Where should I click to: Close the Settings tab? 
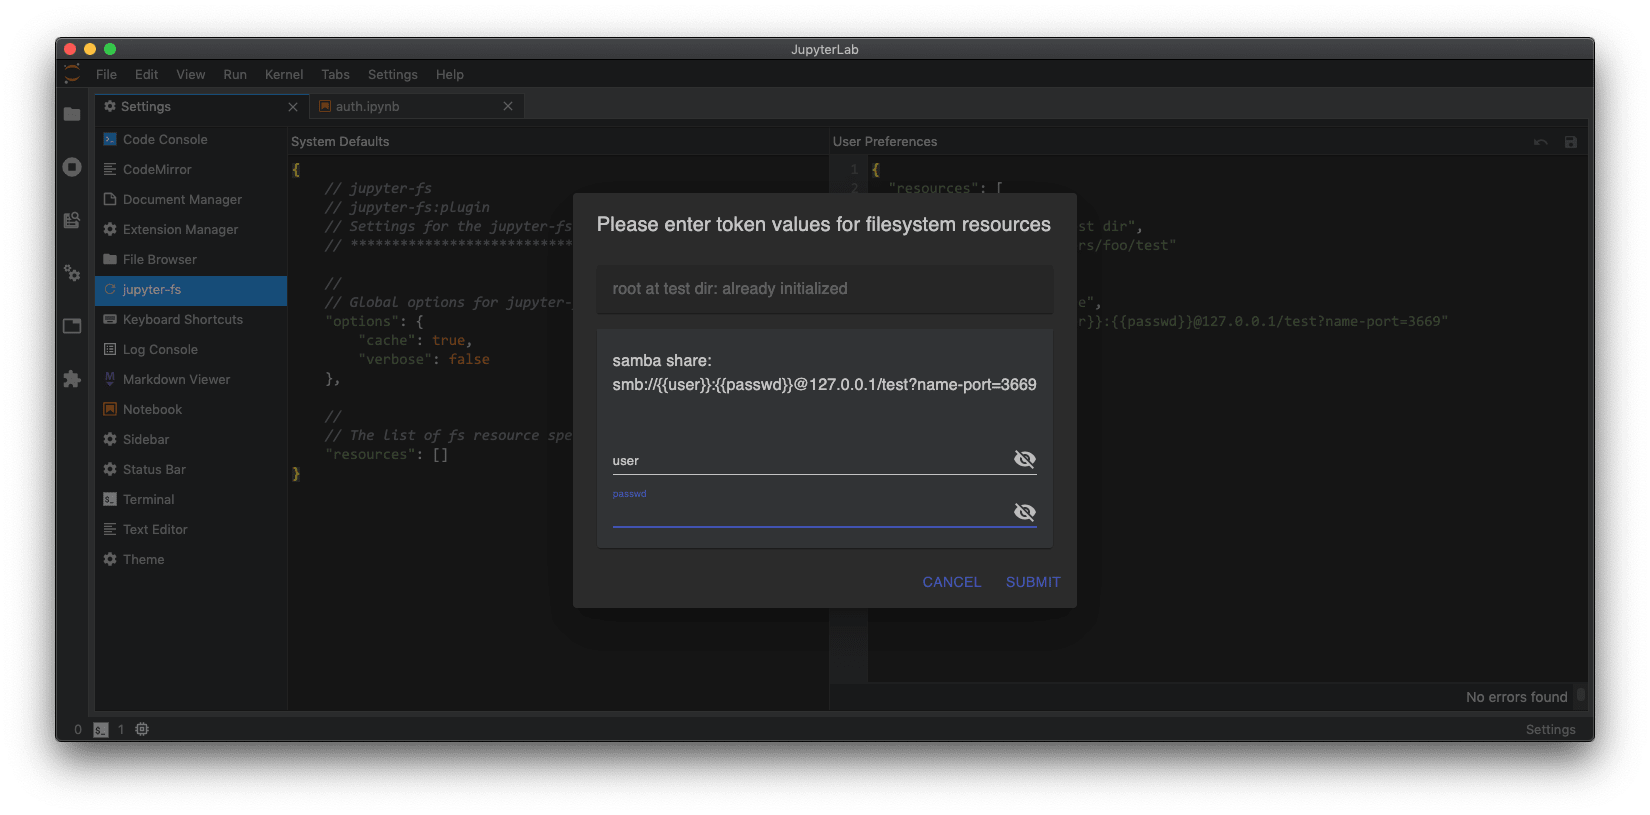(x=293, y=107)
